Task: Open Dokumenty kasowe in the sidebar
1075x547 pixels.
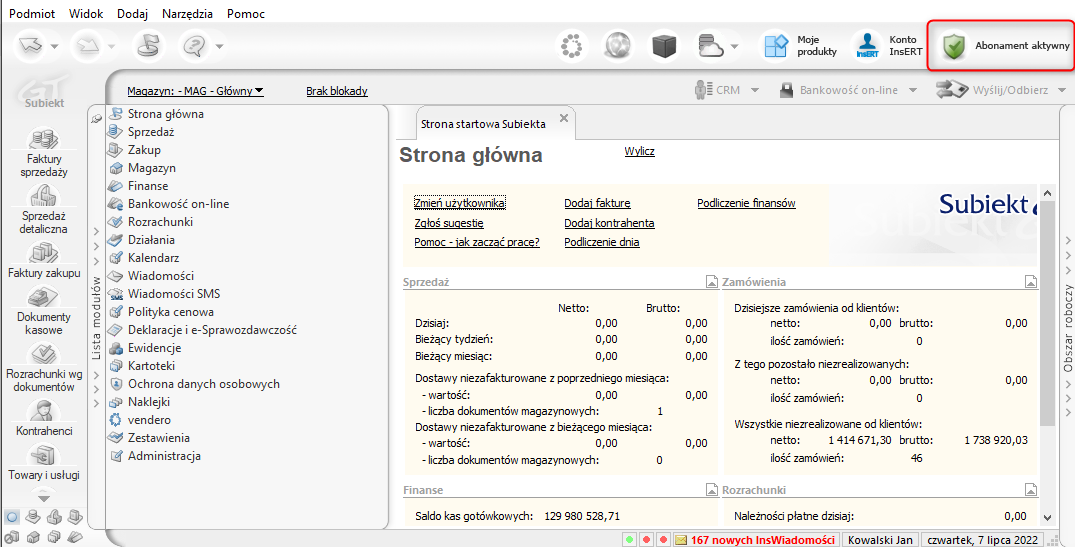Action: coord(43,298)
